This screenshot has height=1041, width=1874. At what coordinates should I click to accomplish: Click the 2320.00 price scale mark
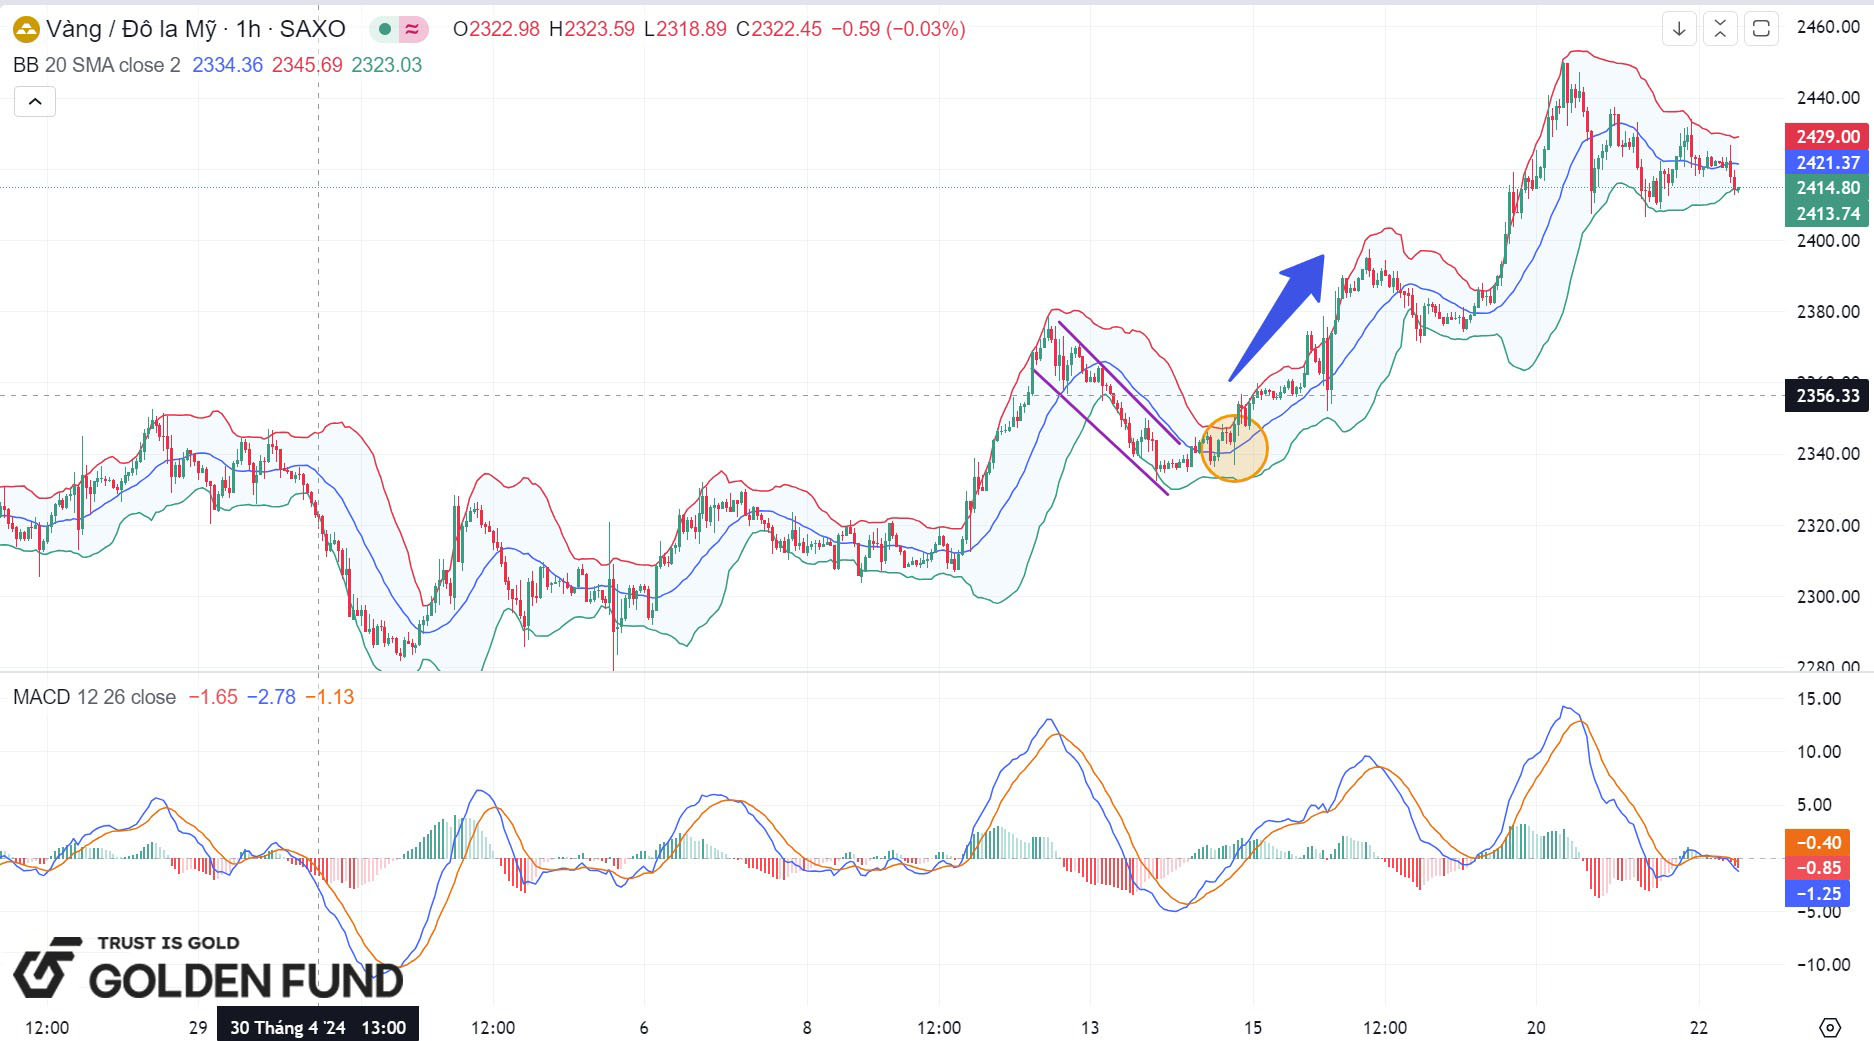click(1828, 526)
